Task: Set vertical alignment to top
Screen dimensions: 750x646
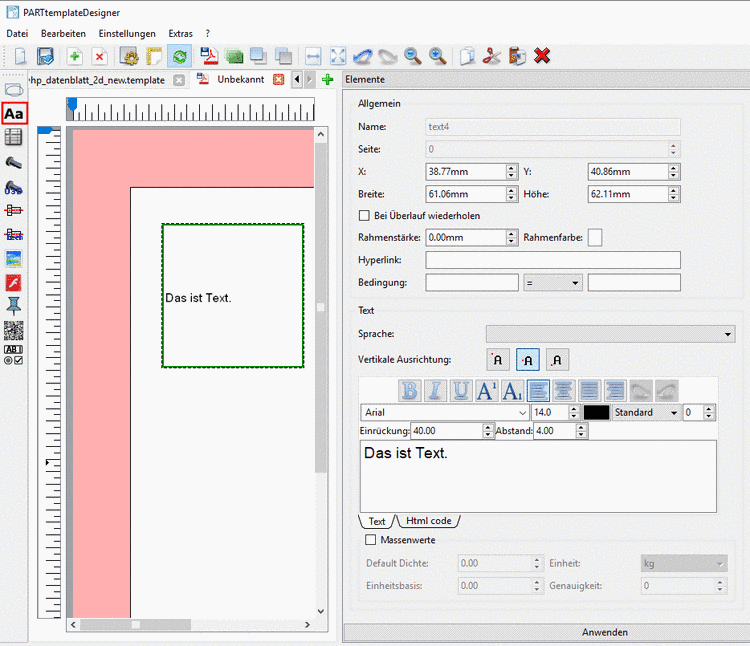Action: pos(497,360)
